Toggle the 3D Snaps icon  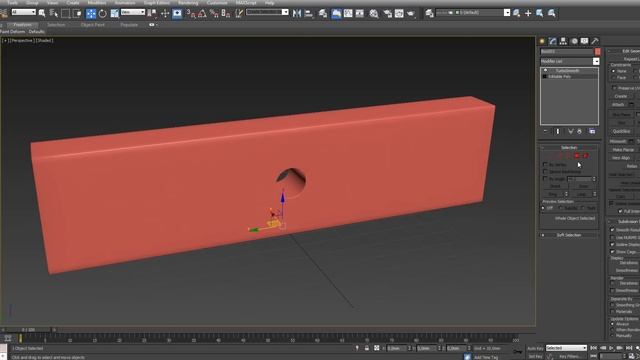click(191, 13)
